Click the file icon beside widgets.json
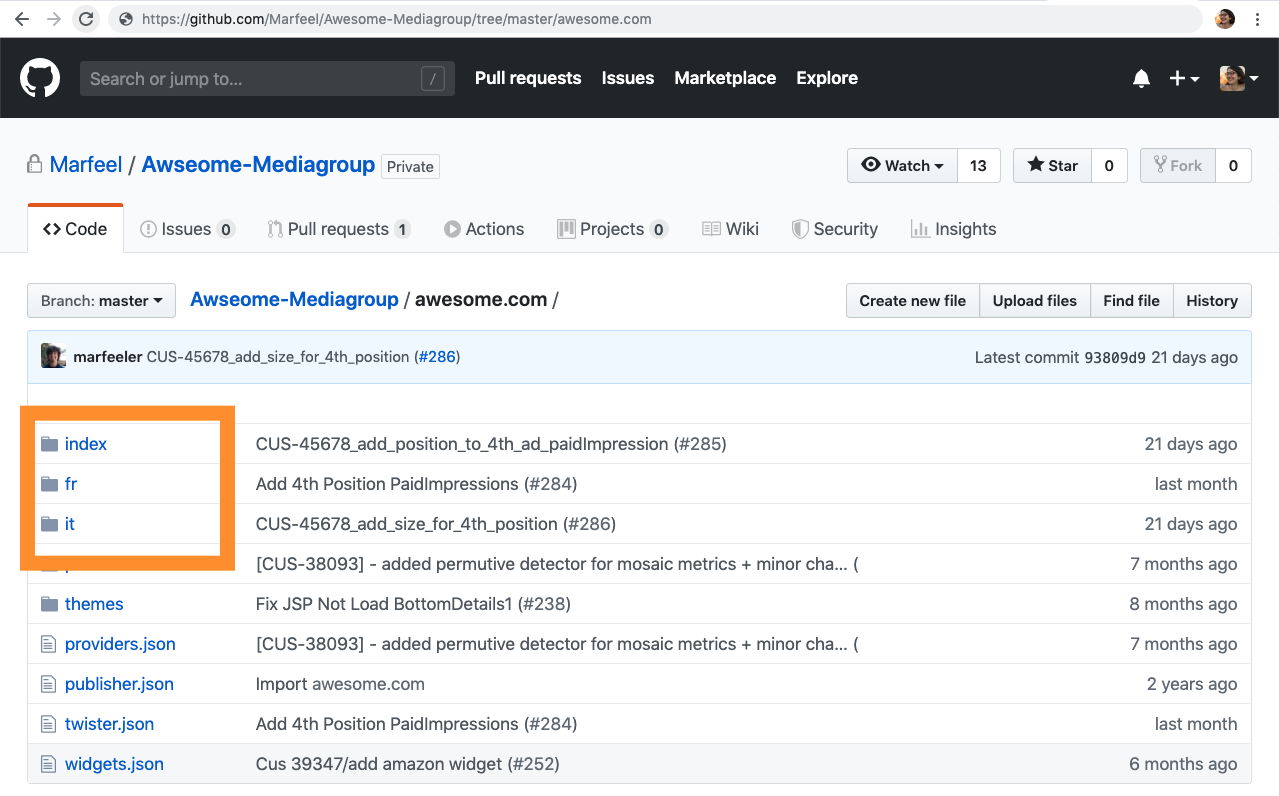 pos(48,764)
